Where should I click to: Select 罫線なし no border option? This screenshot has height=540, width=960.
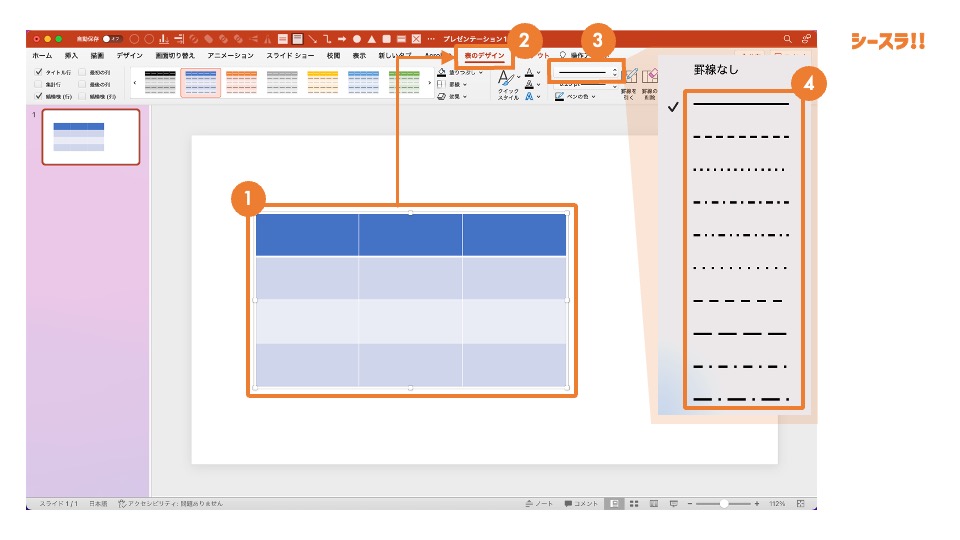pos(716,70)
